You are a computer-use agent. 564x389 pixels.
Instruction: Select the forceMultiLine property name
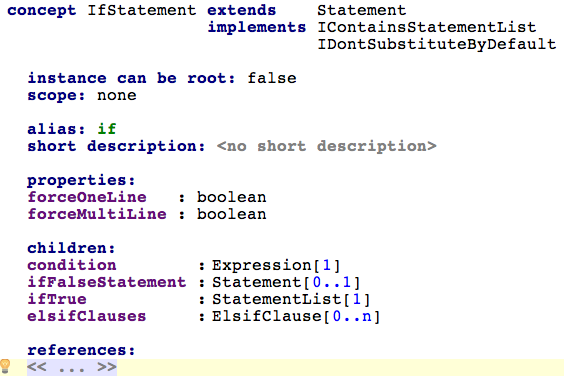pyautogui.click(x=97, y=214)
